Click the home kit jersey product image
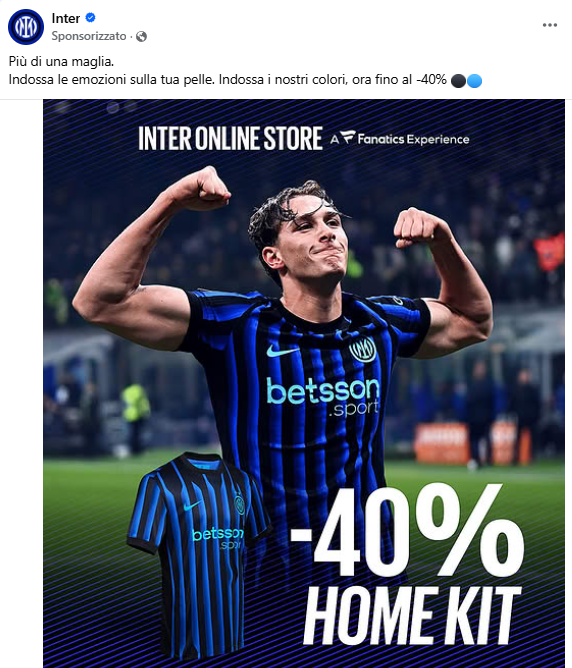 [x=198, y=556]
